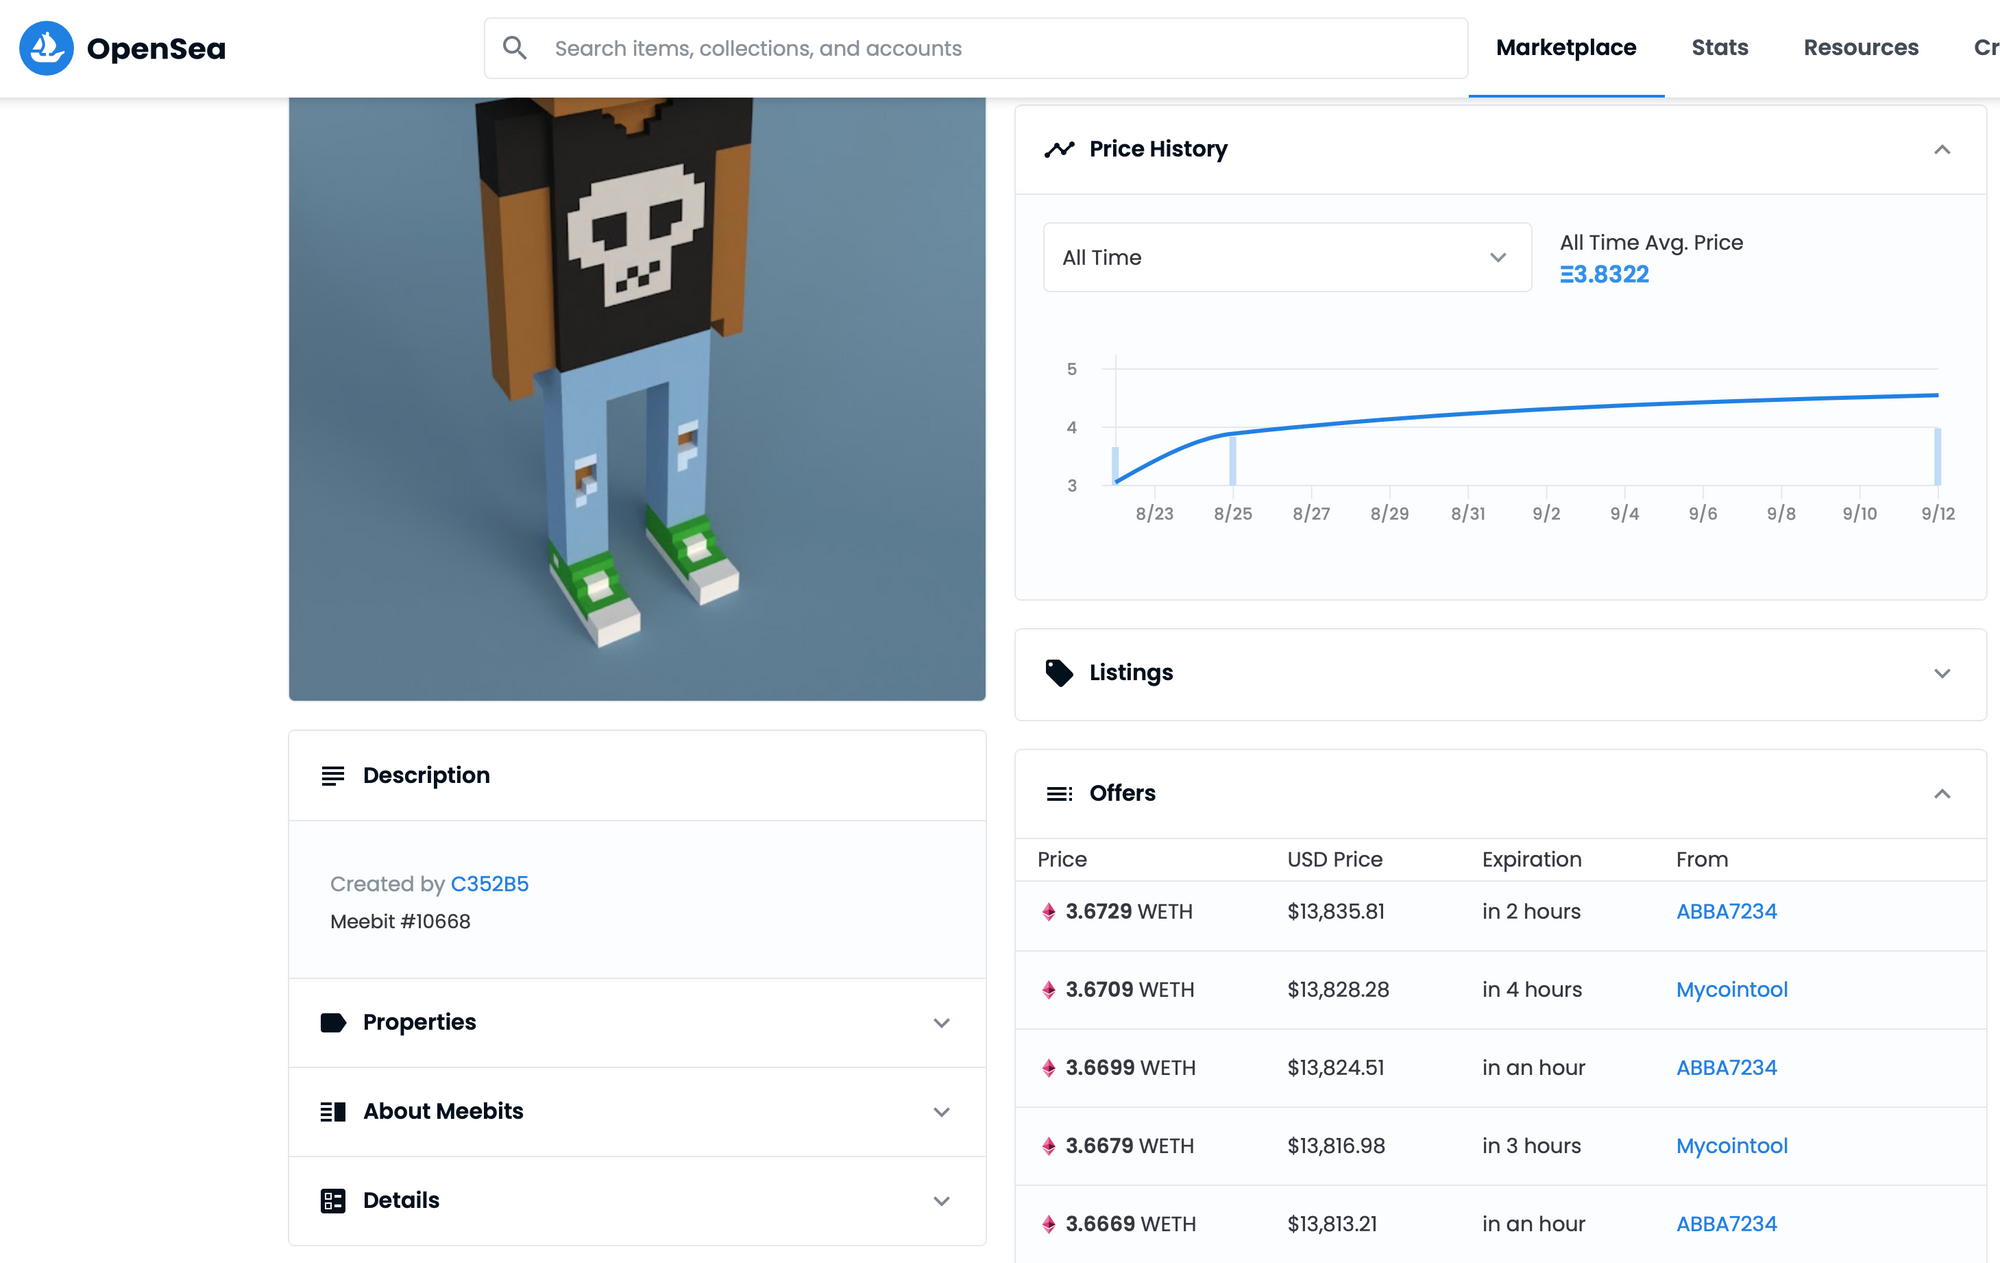Open creator C352B5 profile link
The height and width of the screenshot is (1263, 2000).
tap(489, 884)
